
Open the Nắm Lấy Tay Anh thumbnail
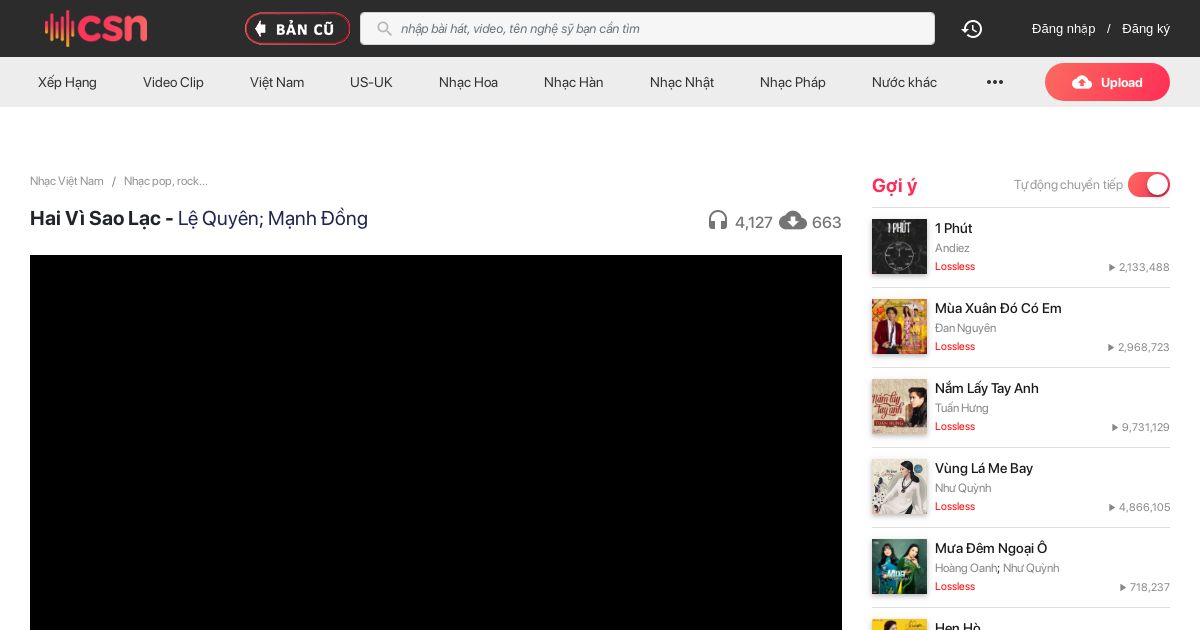pyautogui.click(x=899, y=407)
